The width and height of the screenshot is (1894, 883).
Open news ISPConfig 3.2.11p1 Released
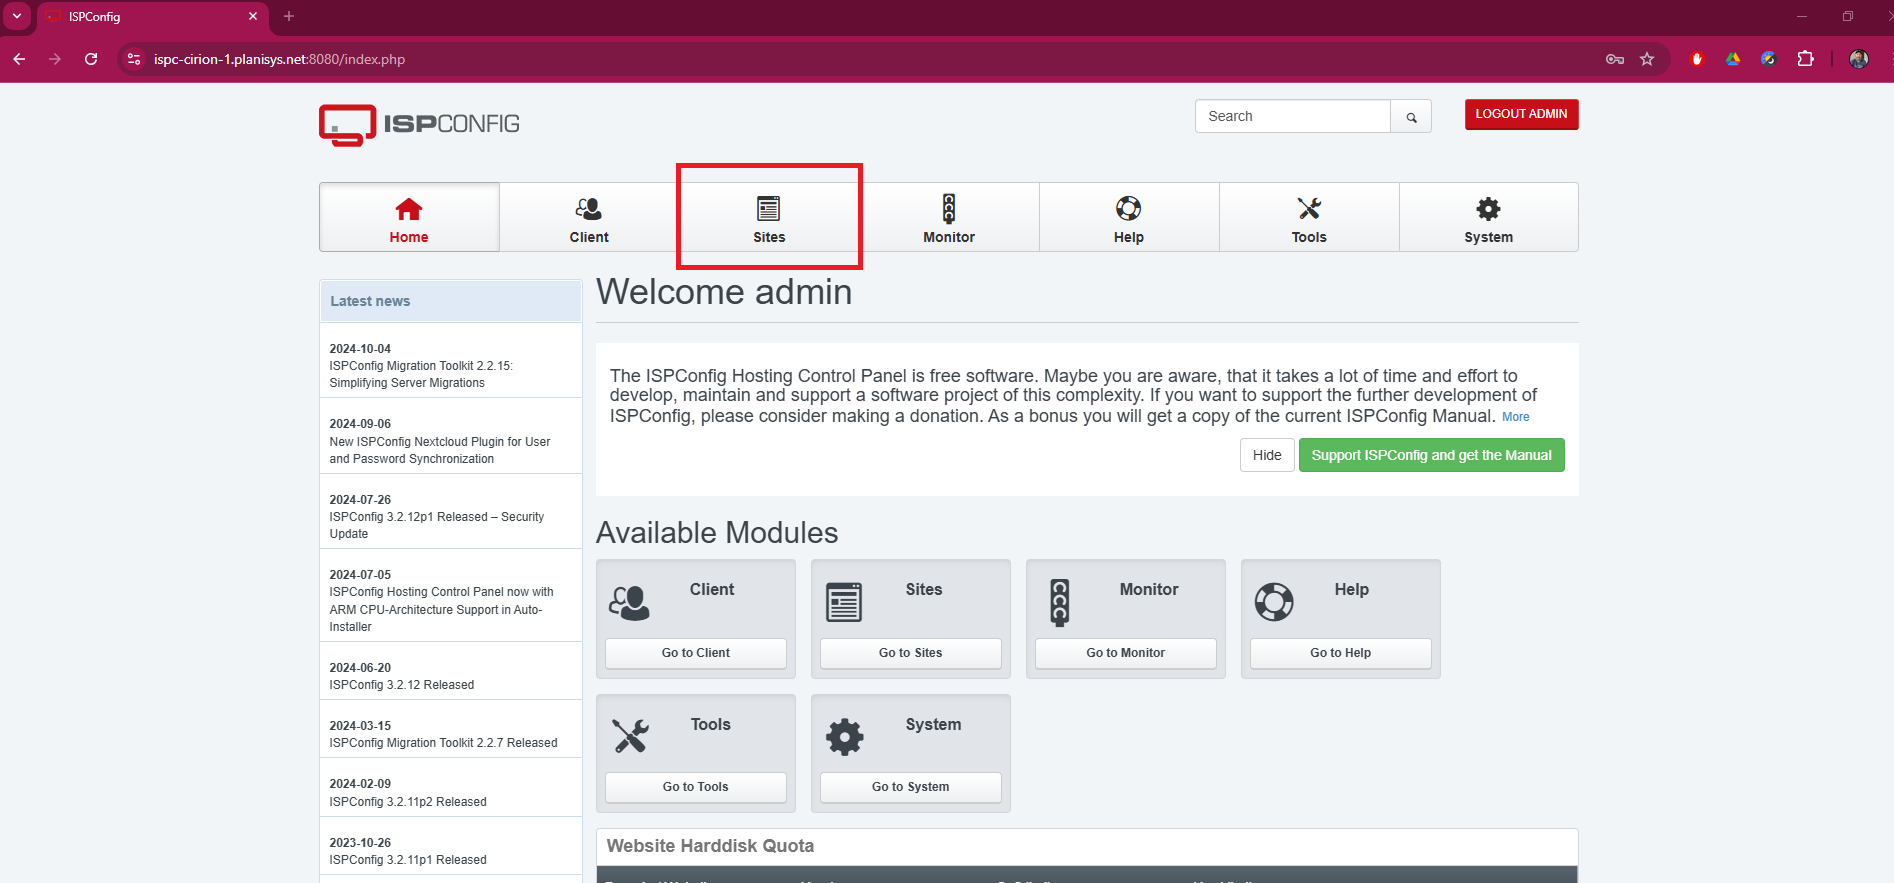[x=408, y=860]
